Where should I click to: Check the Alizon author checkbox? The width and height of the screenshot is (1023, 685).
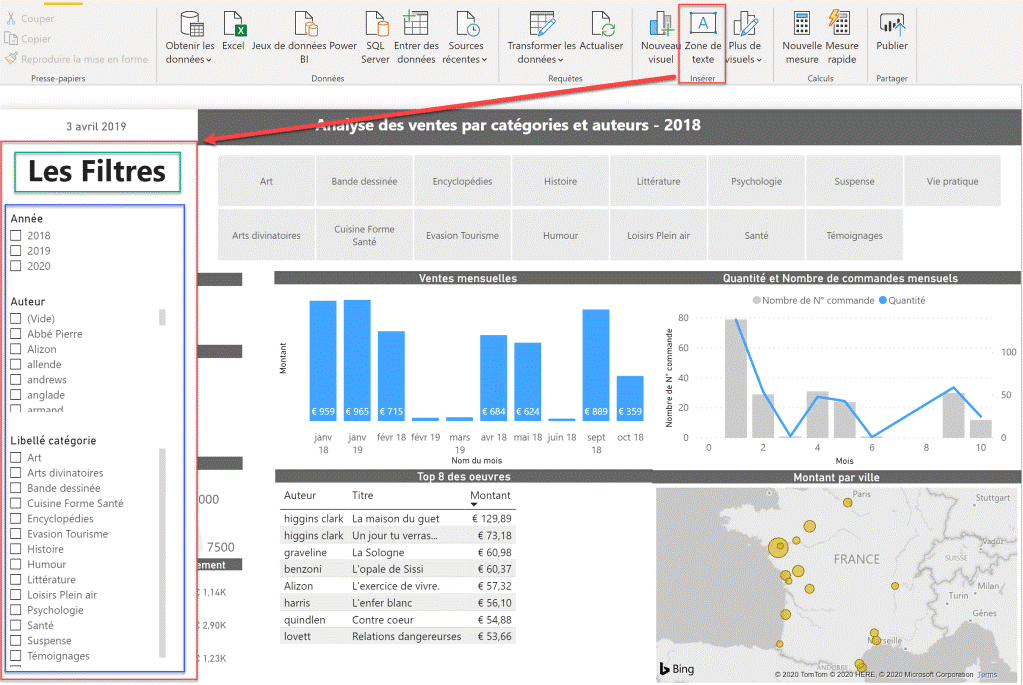[x=16, y=349]
